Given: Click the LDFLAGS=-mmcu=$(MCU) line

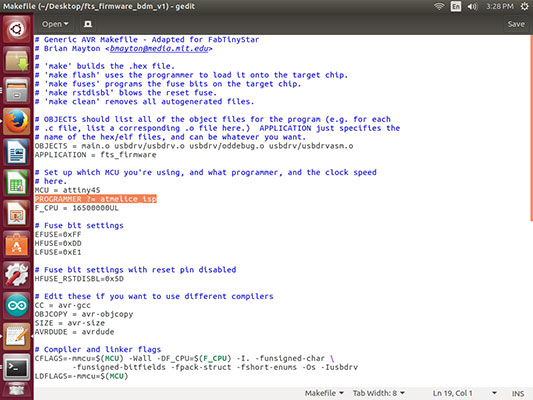Looking at the screenshot, I should (x=82, y=376).
